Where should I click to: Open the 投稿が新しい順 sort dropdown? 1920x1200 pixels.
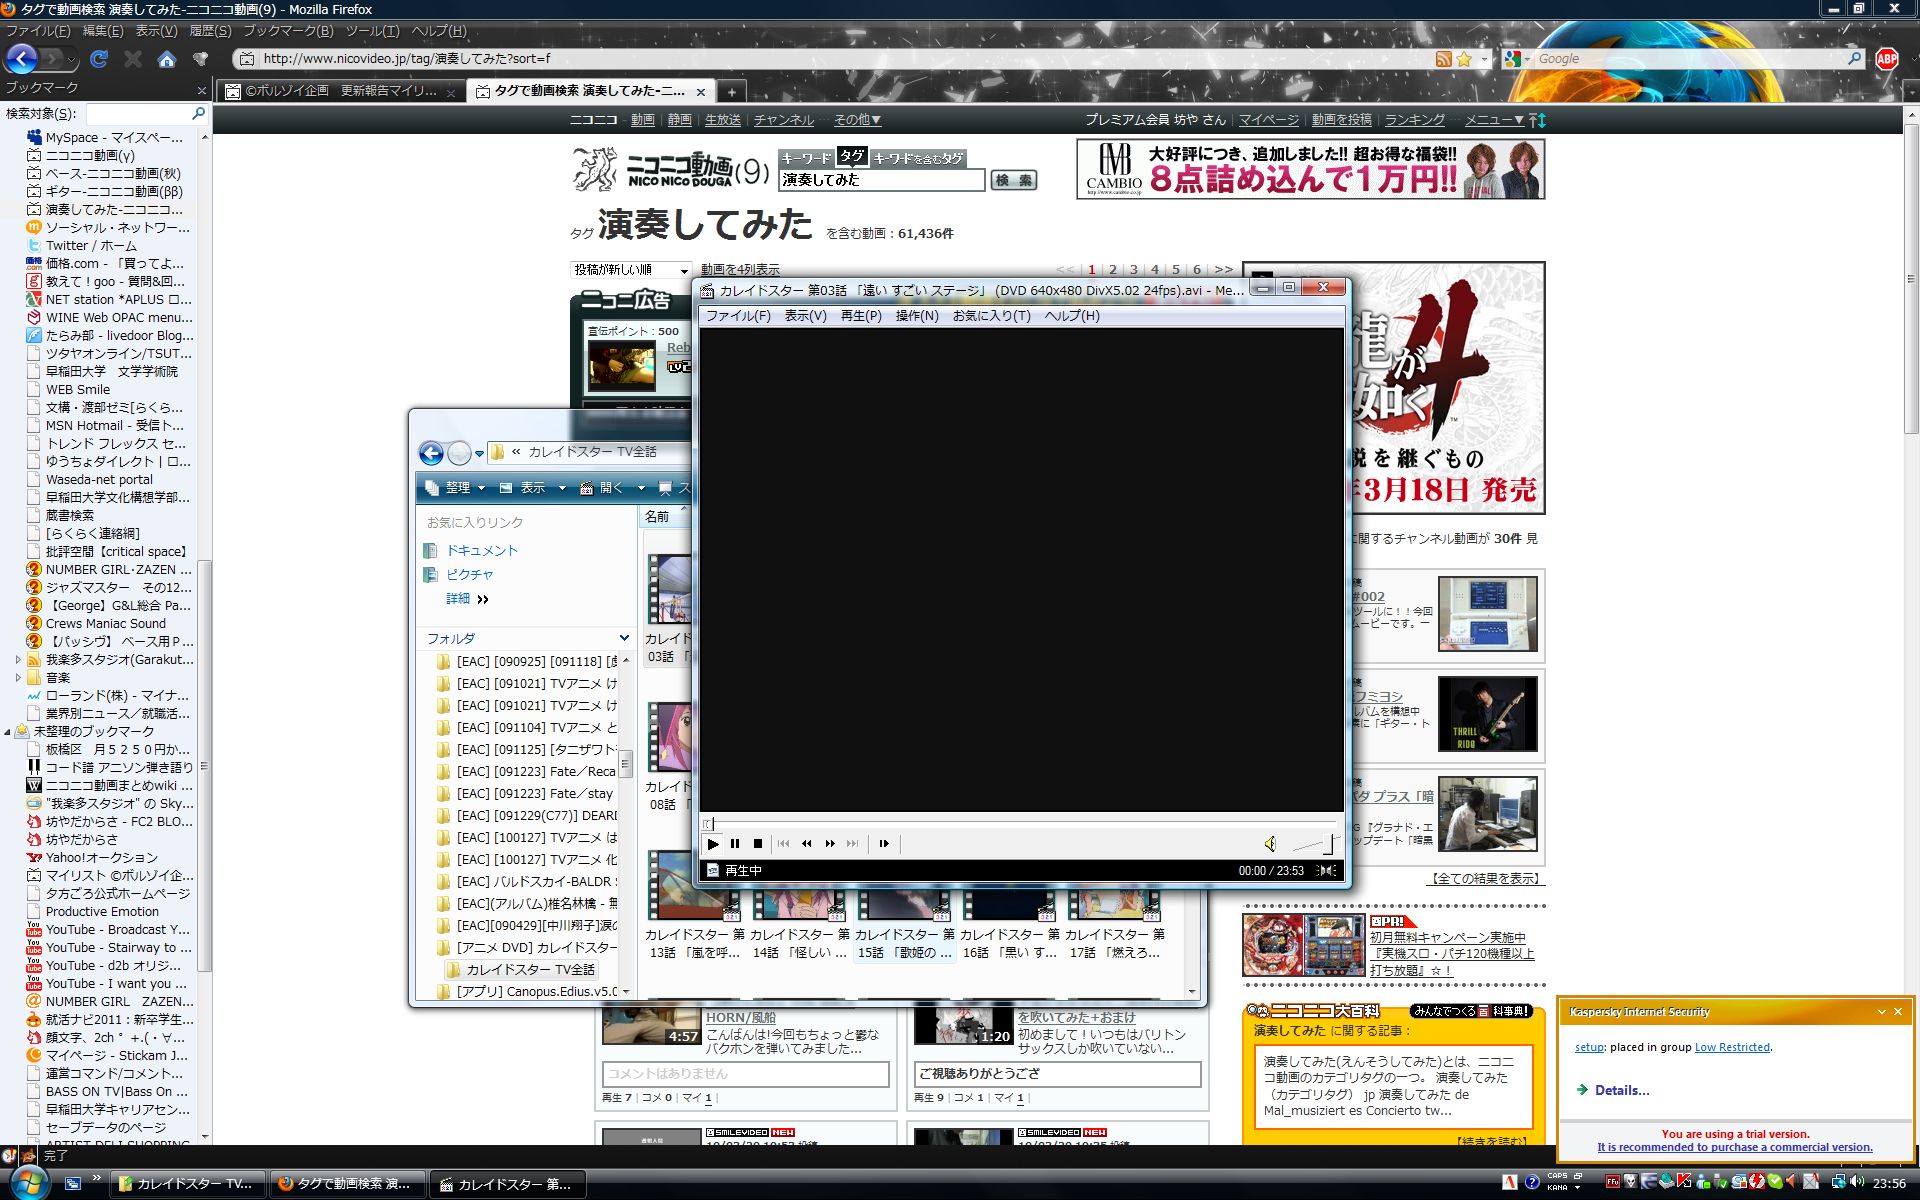[x=631, y=270]
